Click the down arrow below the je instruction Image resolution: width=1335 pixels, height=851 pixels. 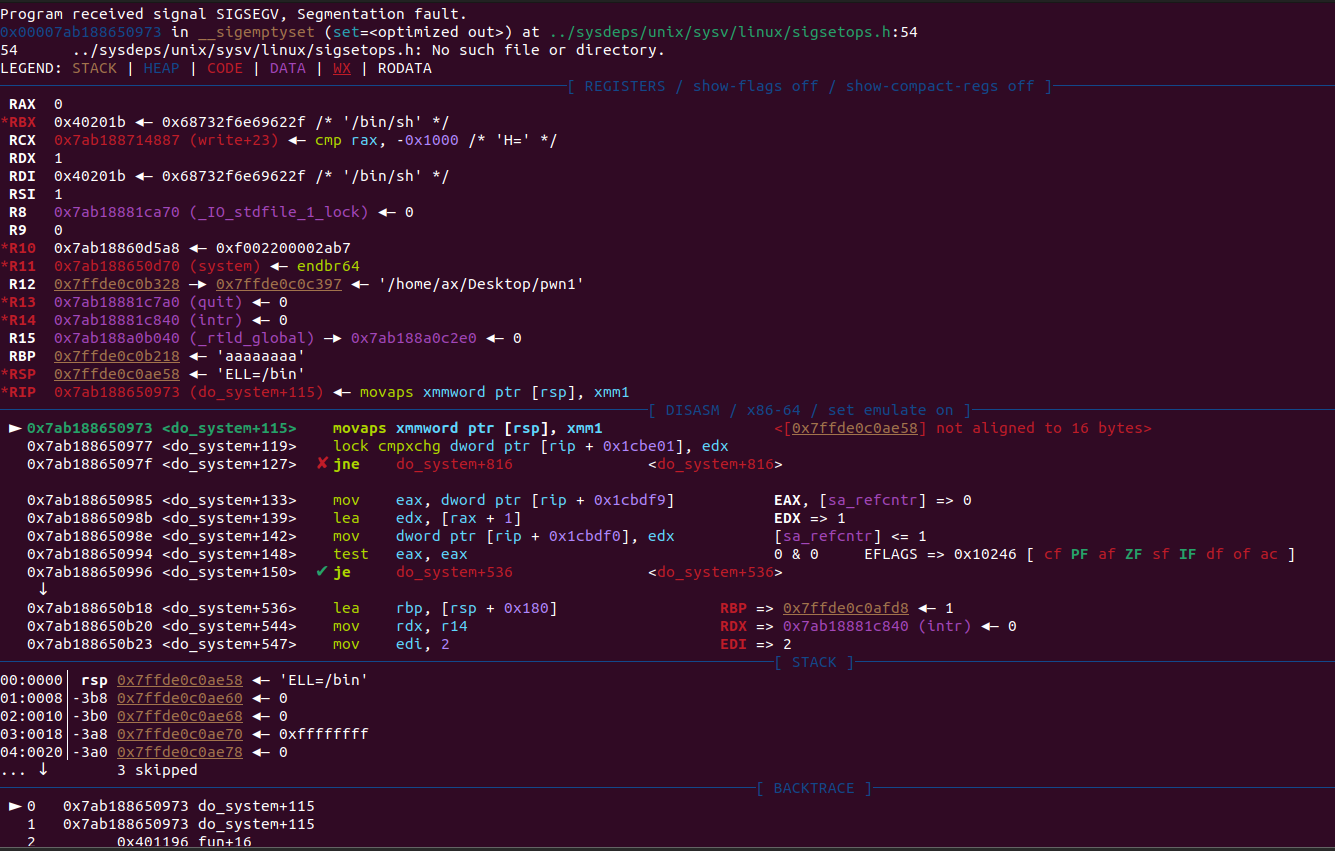pyautogui.click(x=42, y=590)
